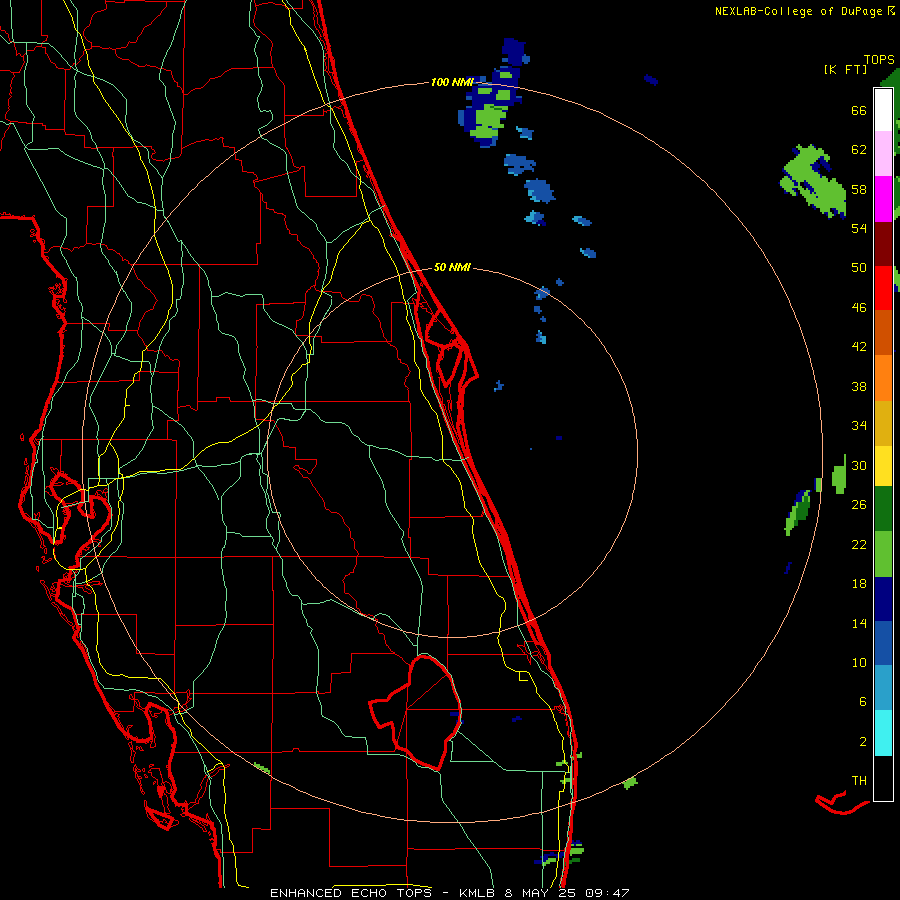Click legend value 26
Screen dimensions: 900x900
tap(859, 505)
